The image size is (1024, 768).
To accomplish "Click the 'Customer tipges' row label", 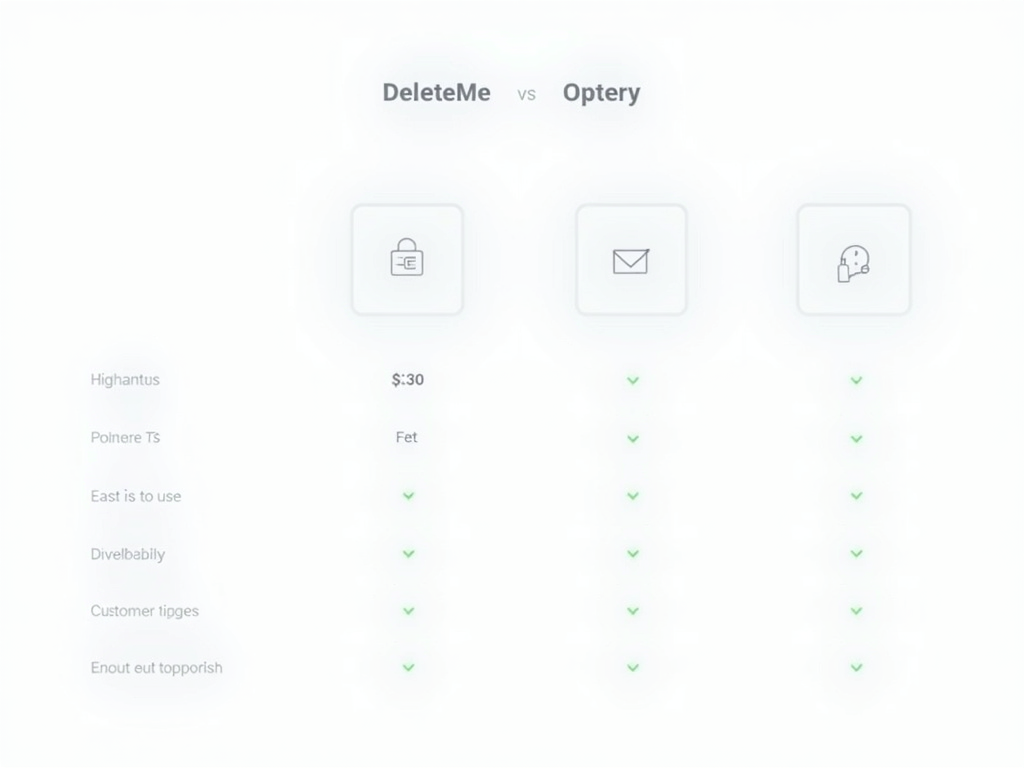I will click(144, 611).
